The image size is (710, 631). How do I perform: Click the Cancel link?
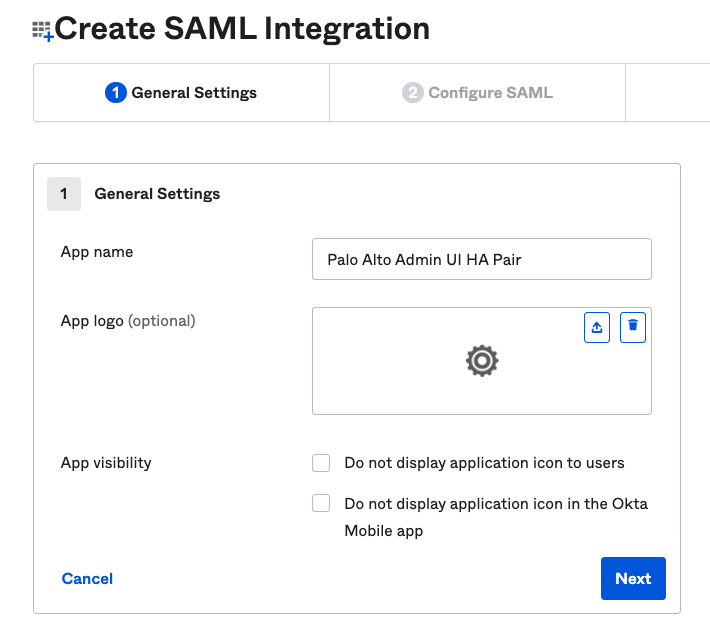[x=87, y=578]
